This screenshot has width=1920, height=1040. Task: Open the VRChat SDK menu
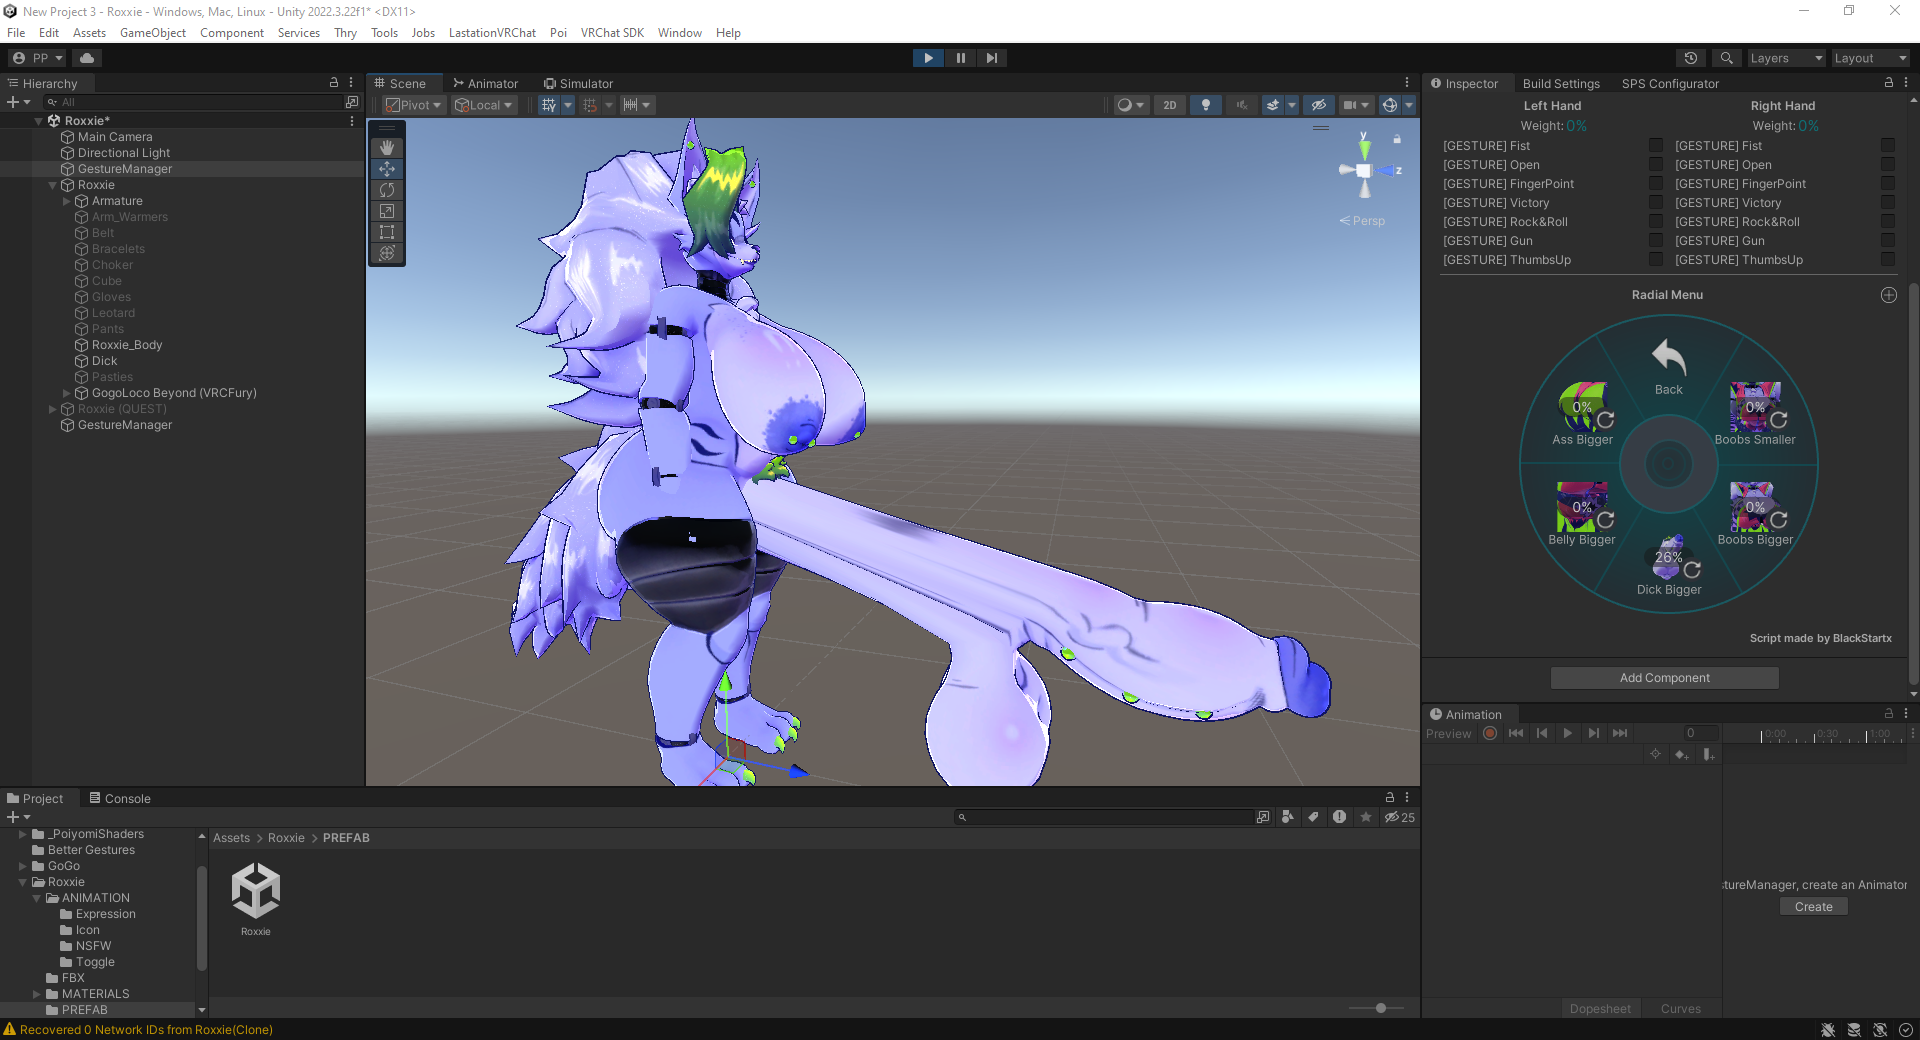pos(612,33)
